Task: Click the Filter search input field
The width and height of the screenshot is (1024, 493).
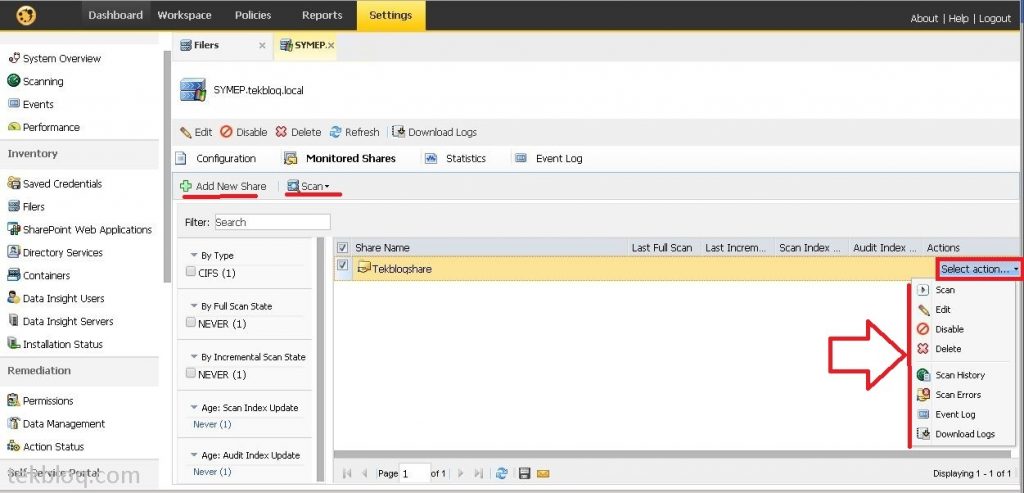Action: point(272,222)
